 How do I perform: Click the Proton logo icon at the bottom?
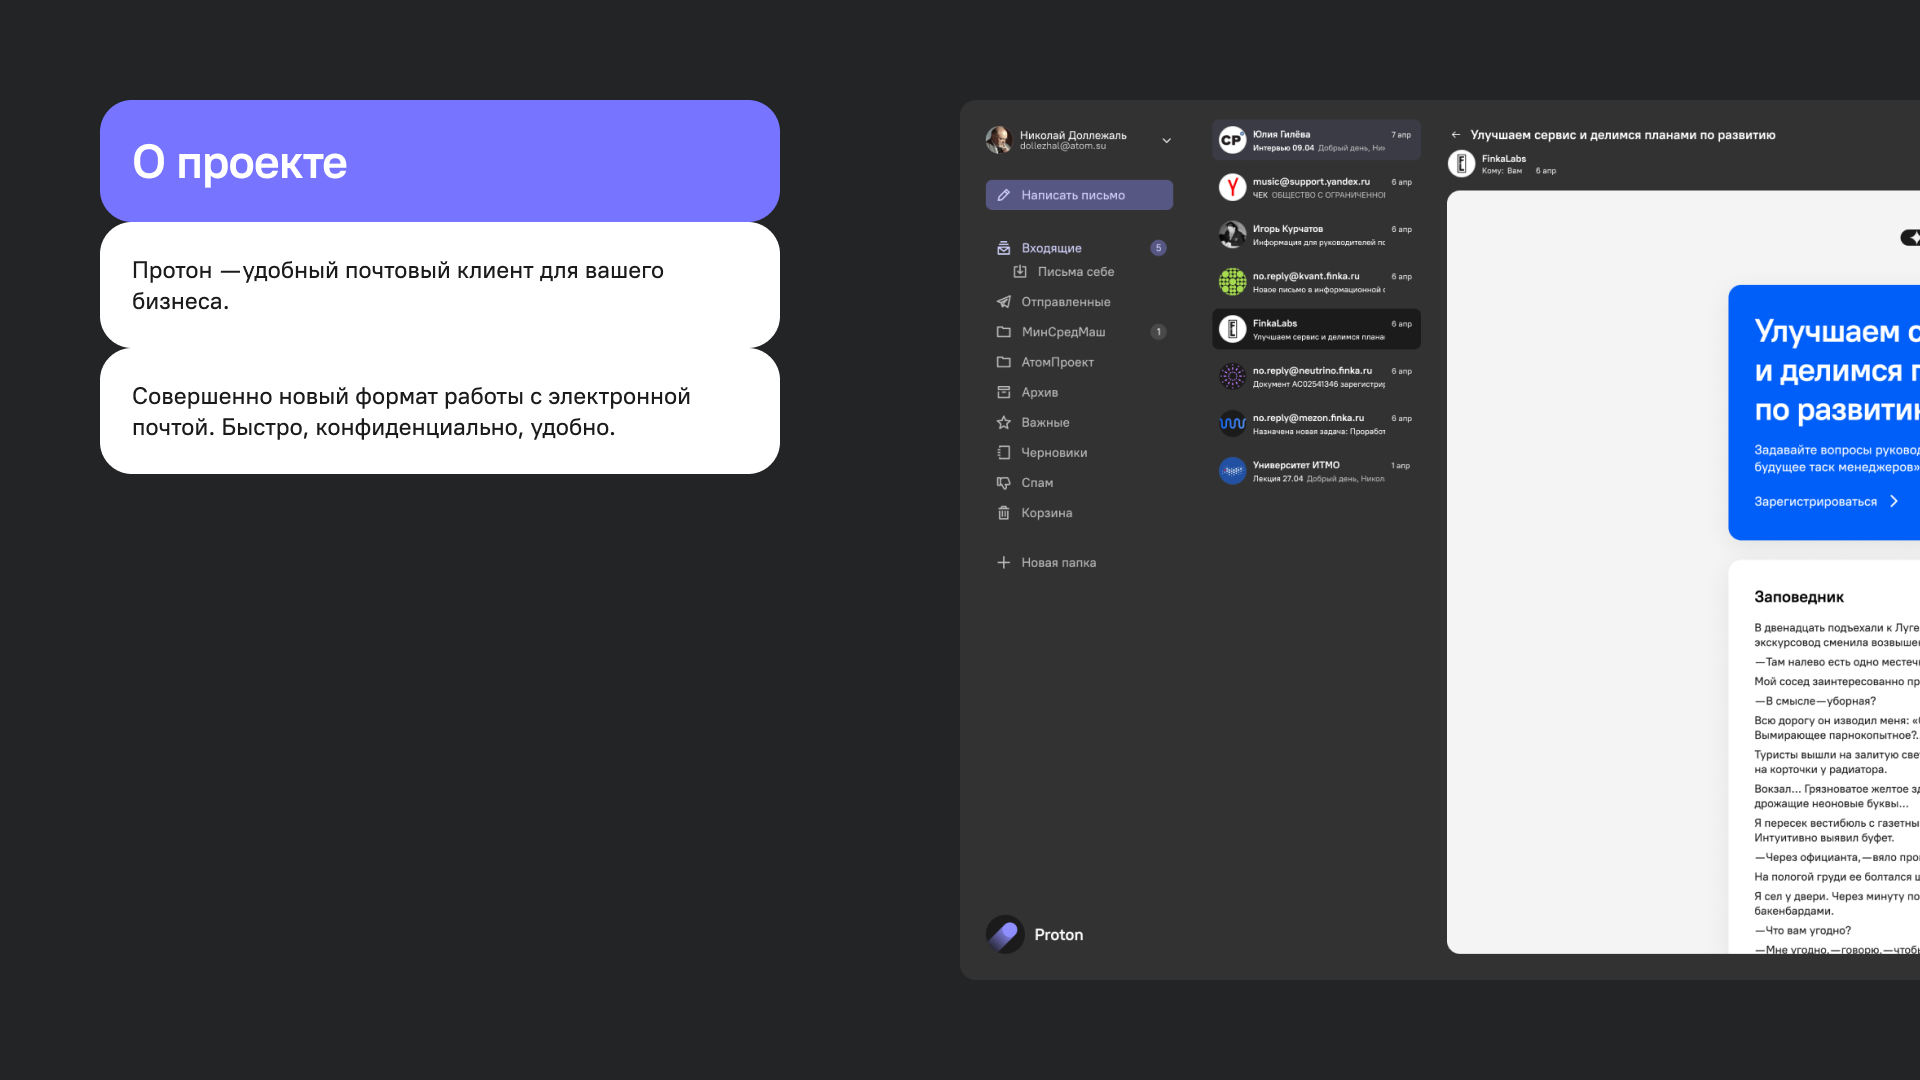[x=1004, y=934]
